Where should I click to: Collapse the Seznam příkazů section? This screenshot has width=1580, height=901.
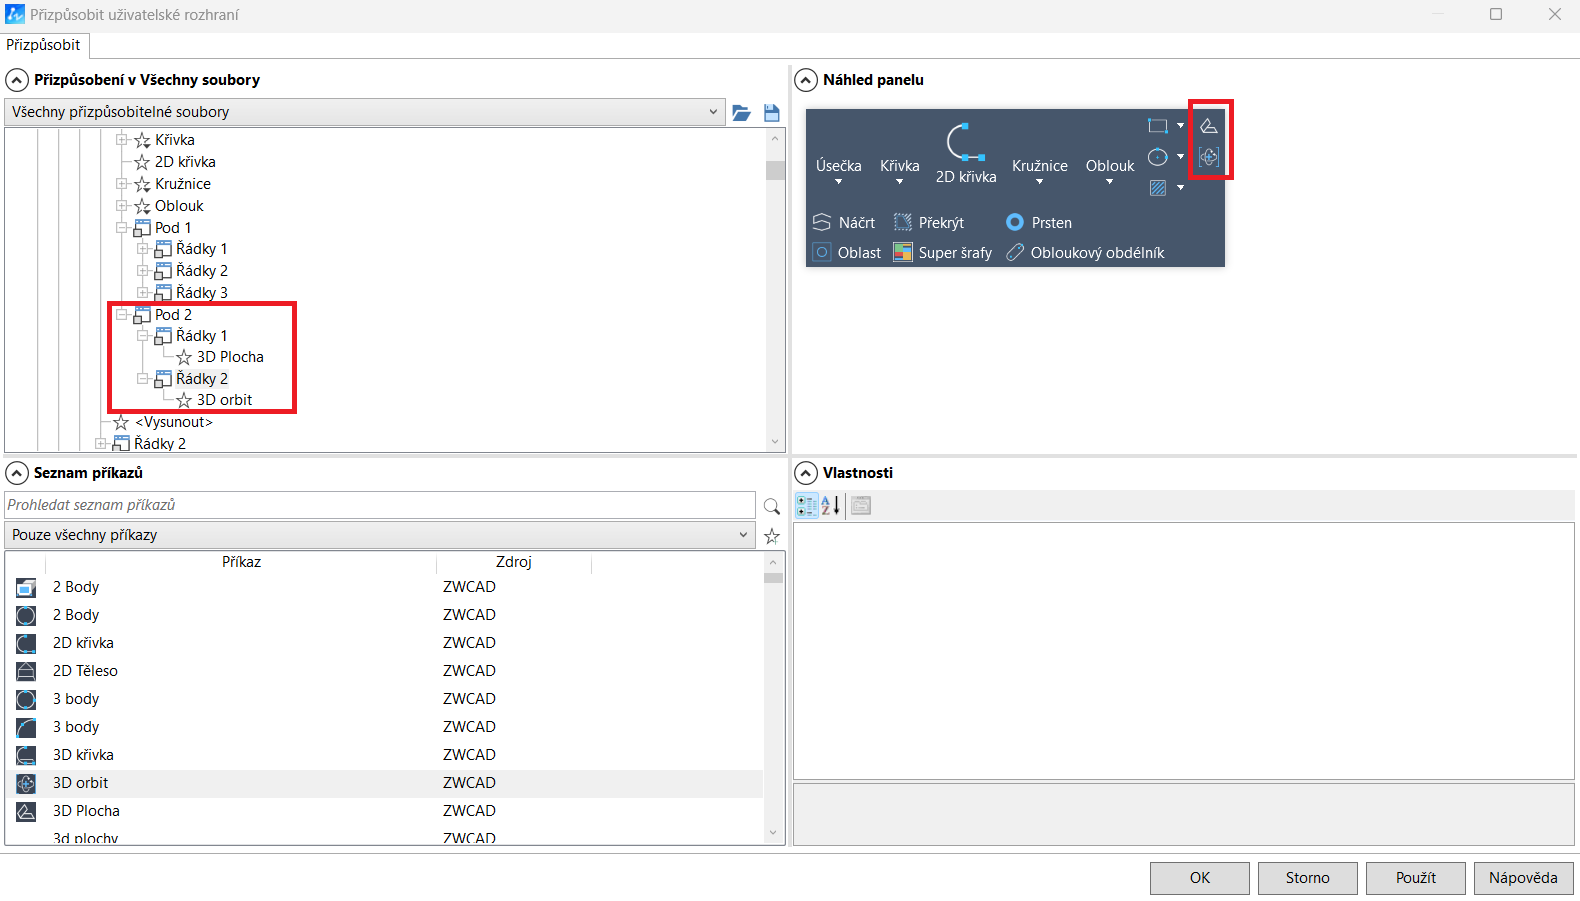[17, 473]
